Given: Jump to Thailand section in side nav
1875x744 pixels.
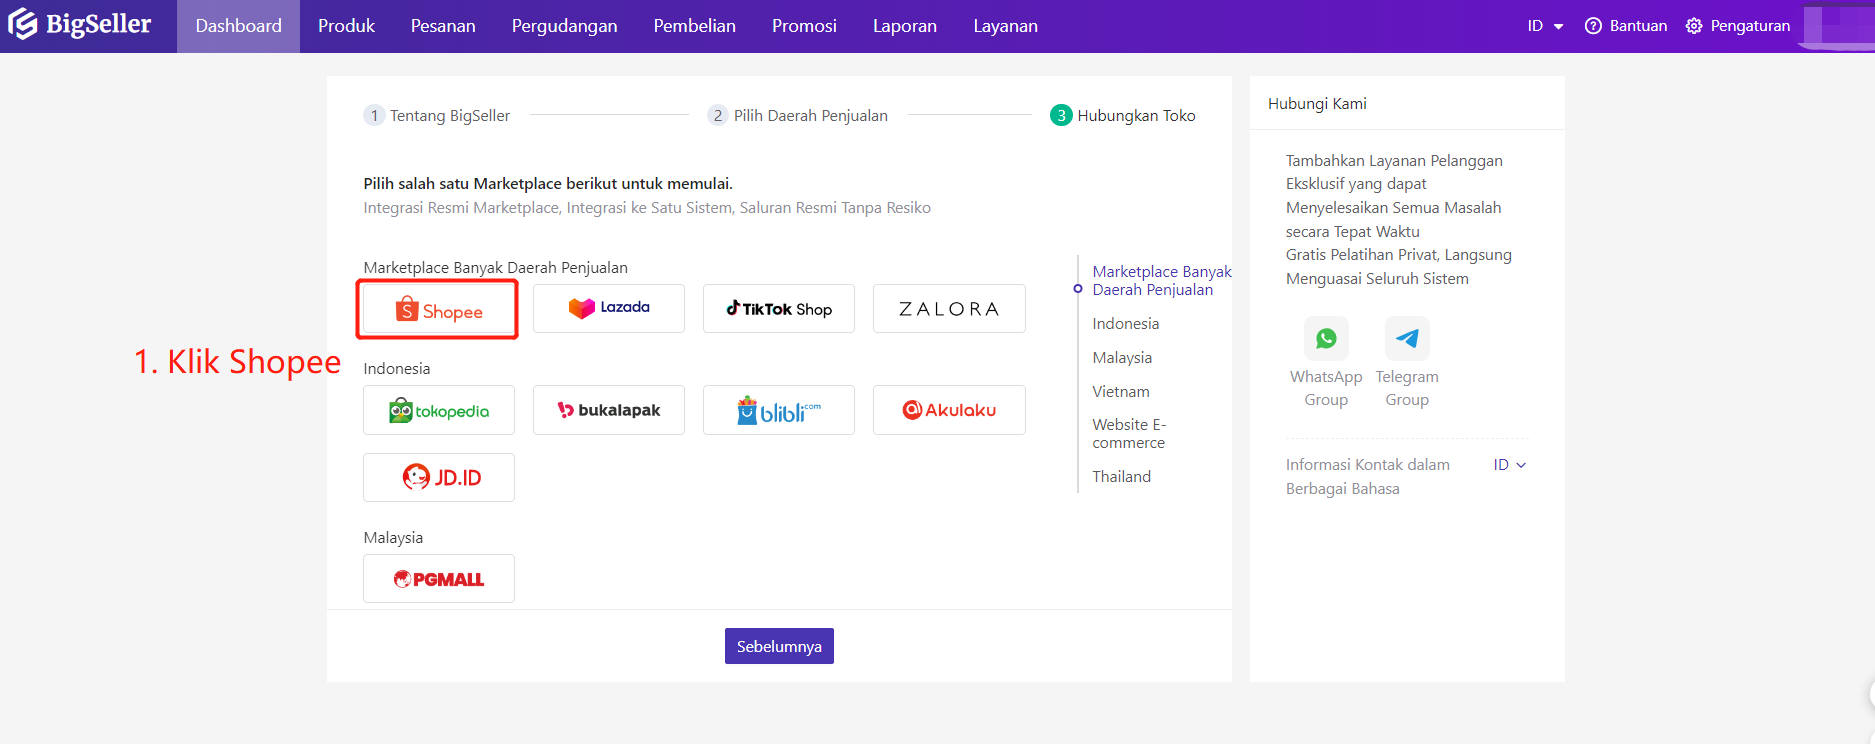Looking at the screenshot, I should [x=1122, y=477].
